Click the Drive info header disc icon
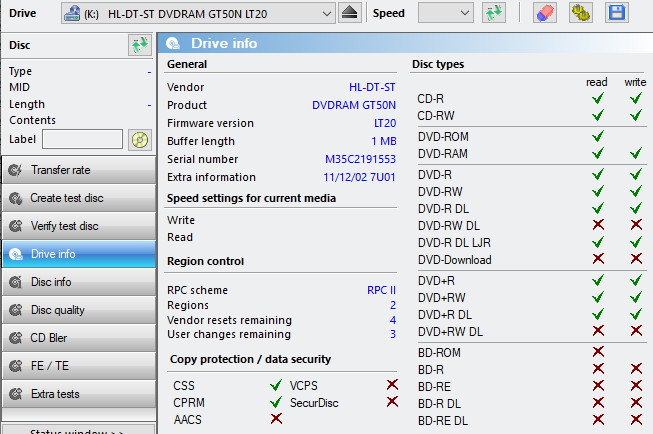 tap(173, 43)
